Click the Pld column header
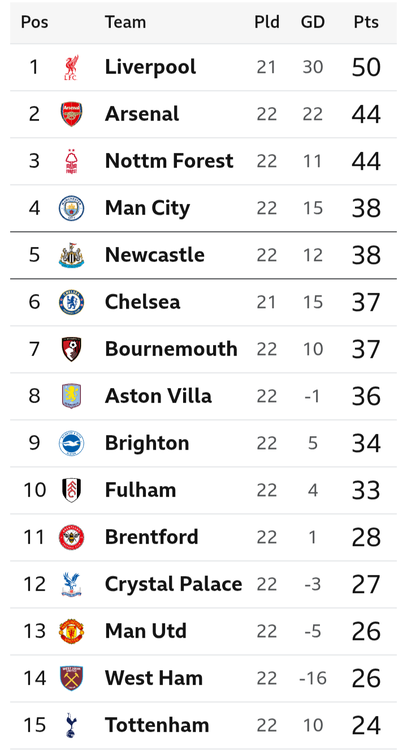 click(267, 22)
